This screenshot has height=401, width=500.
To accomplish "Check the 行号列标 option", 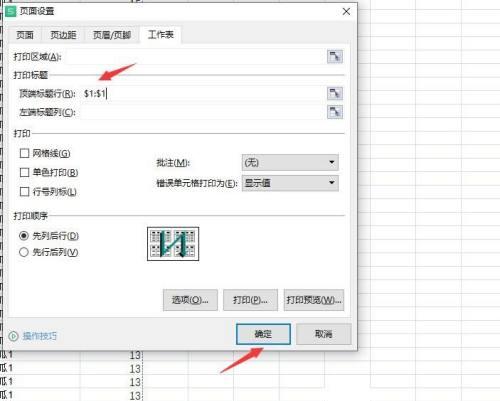I will [24, 192].
